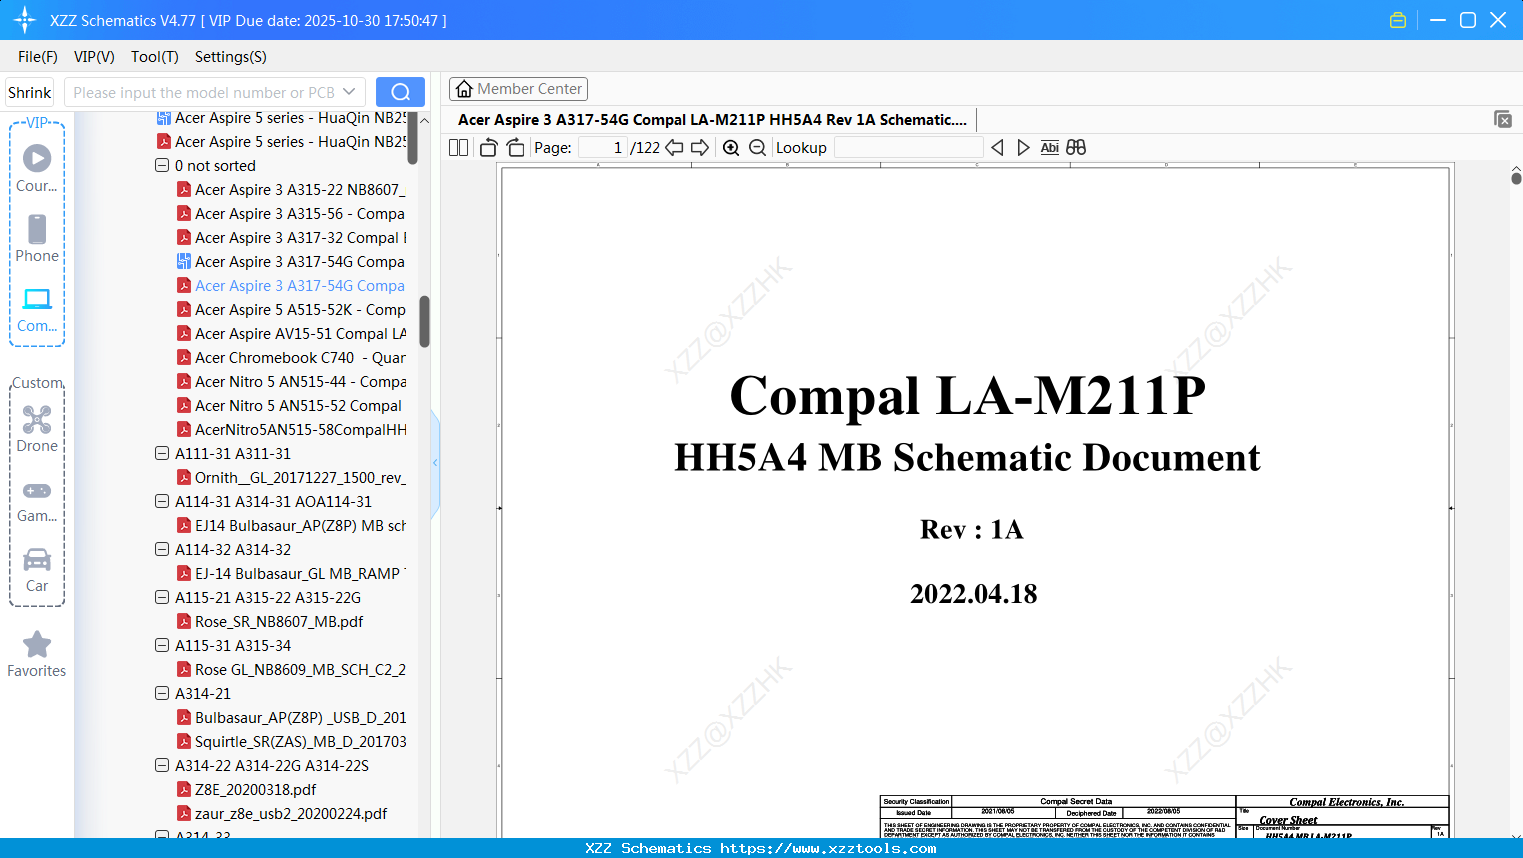Zoom in on the schematic
This screenshot has height=858, width=1523.
pos(731,148)
